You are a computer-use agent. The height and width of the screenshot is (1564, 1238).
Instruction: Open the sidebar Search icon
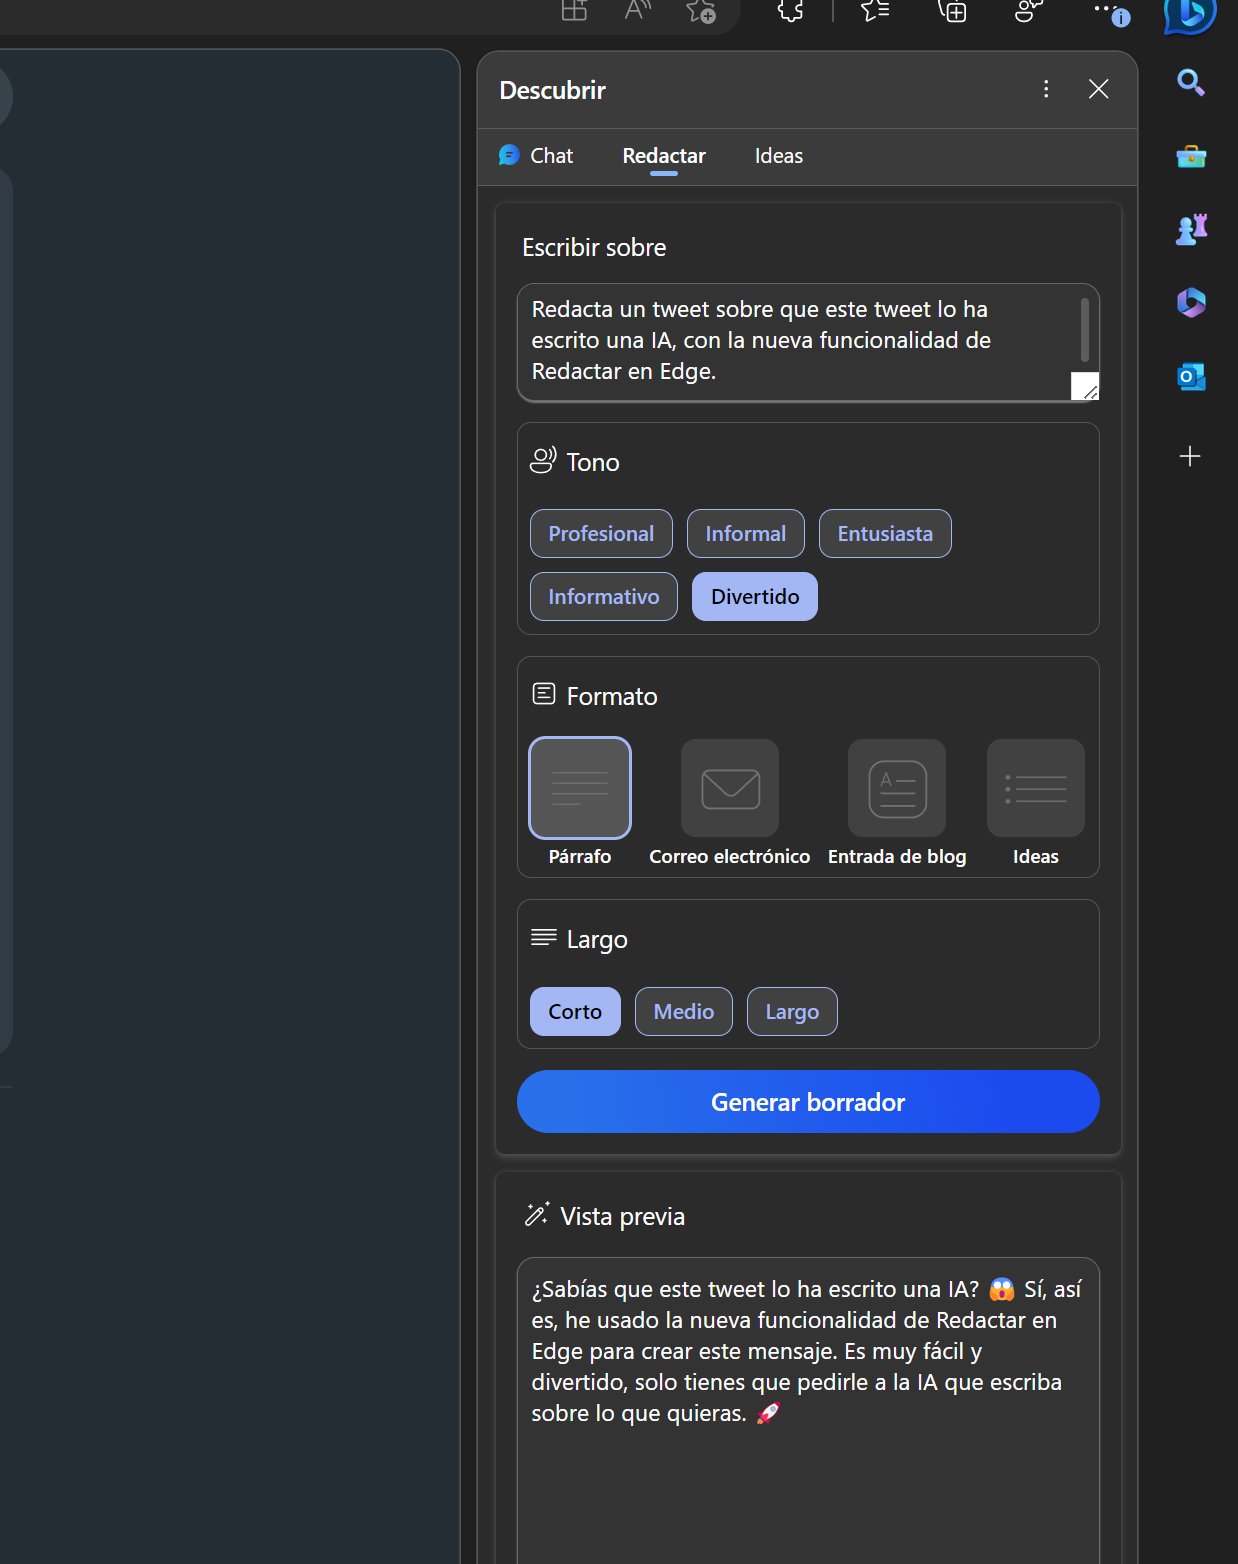point(1190,82)
